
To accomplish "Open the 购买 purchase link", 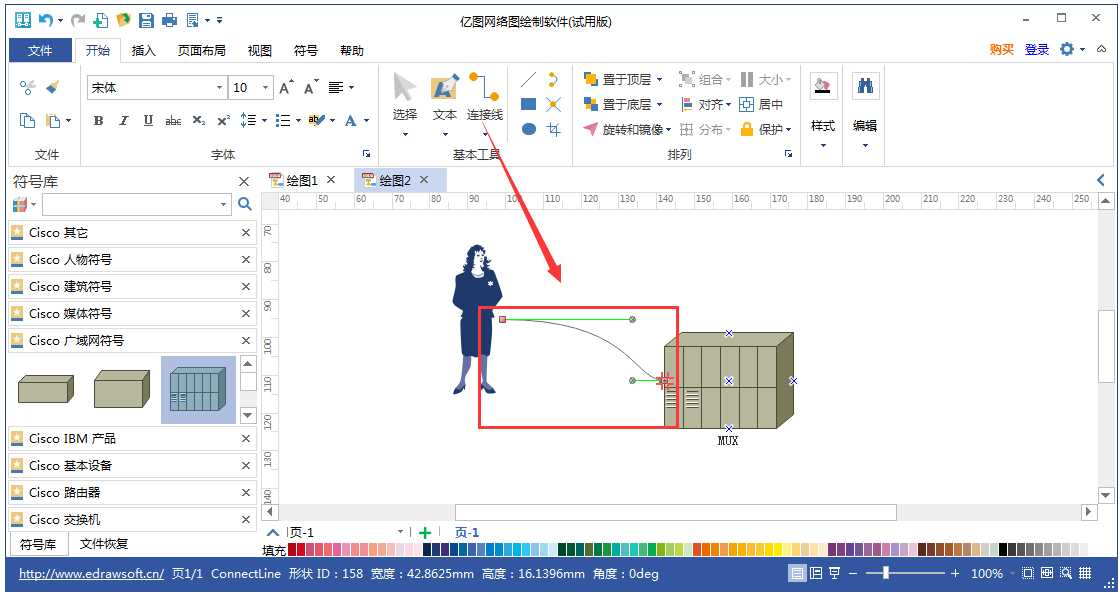I will point(1002,49).
